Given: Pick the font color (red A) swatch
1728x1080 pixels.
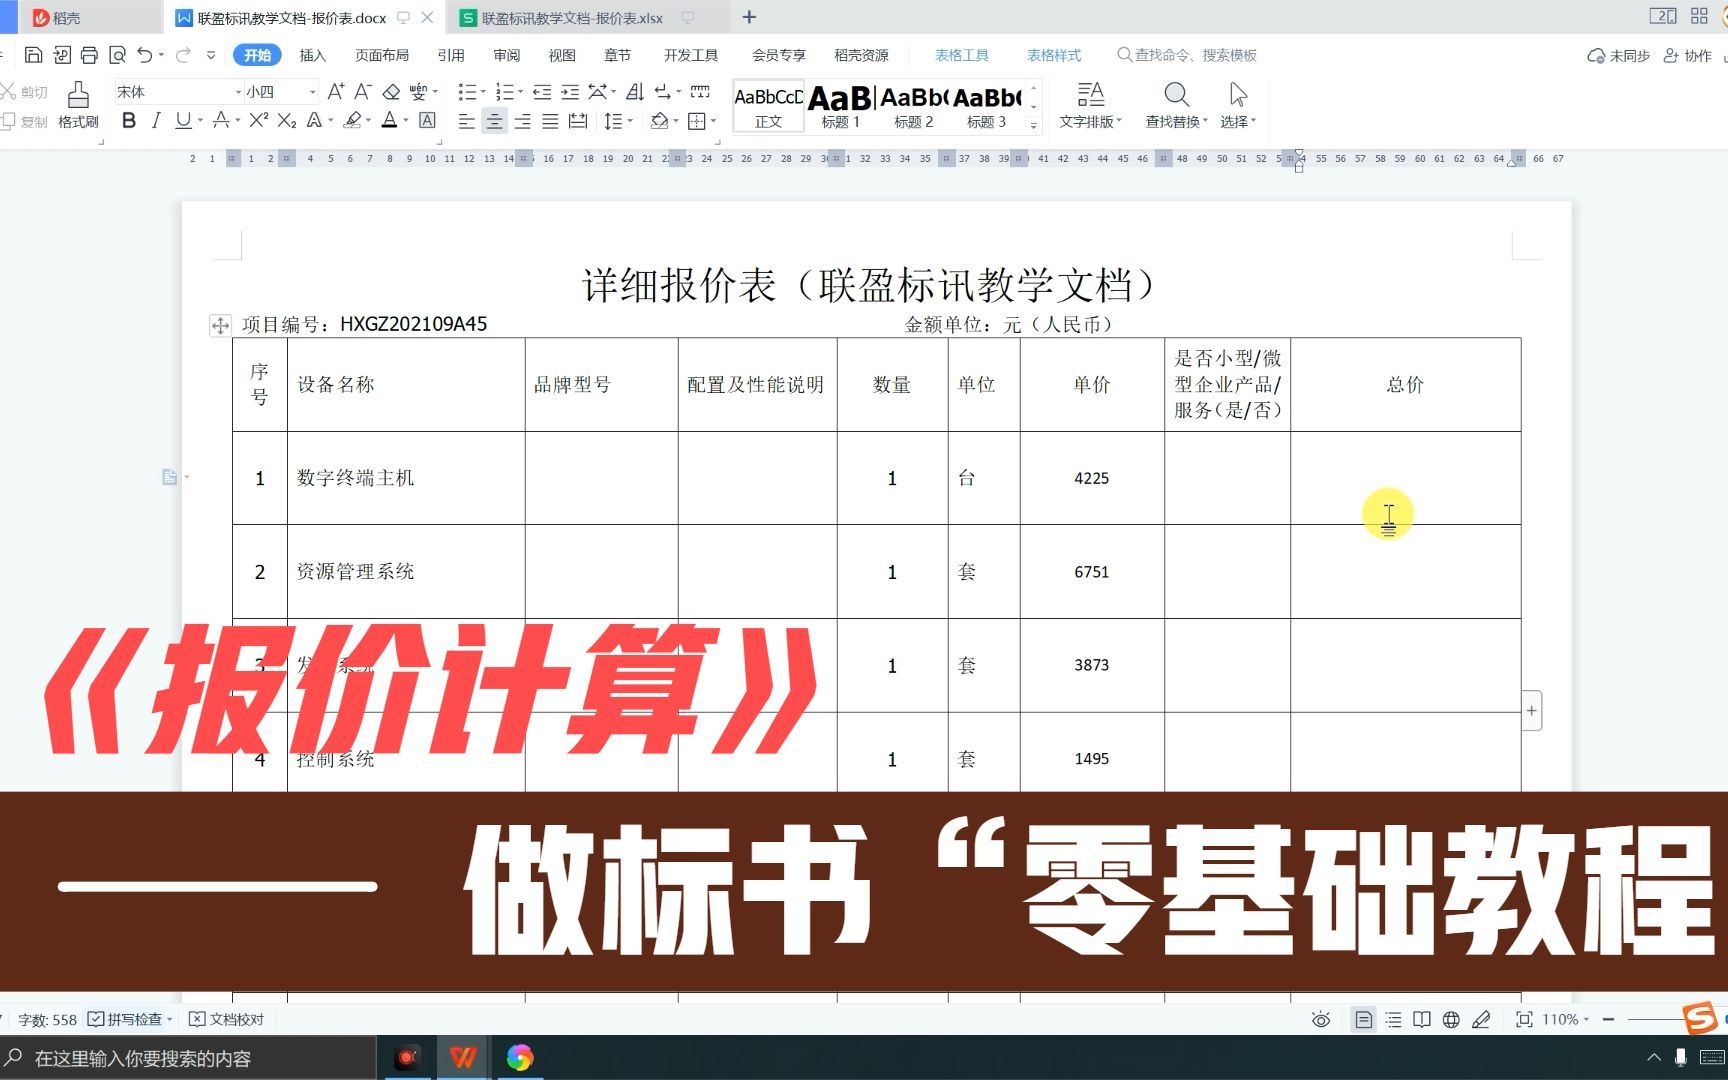Looking at the screenshot, I should (x=389, y=121).
